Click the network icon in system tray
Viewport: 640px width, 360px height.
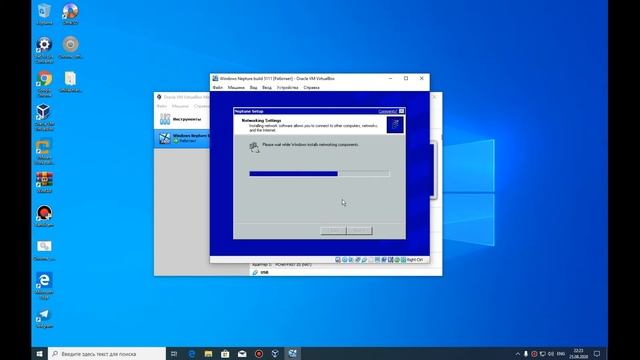[542, 353]
